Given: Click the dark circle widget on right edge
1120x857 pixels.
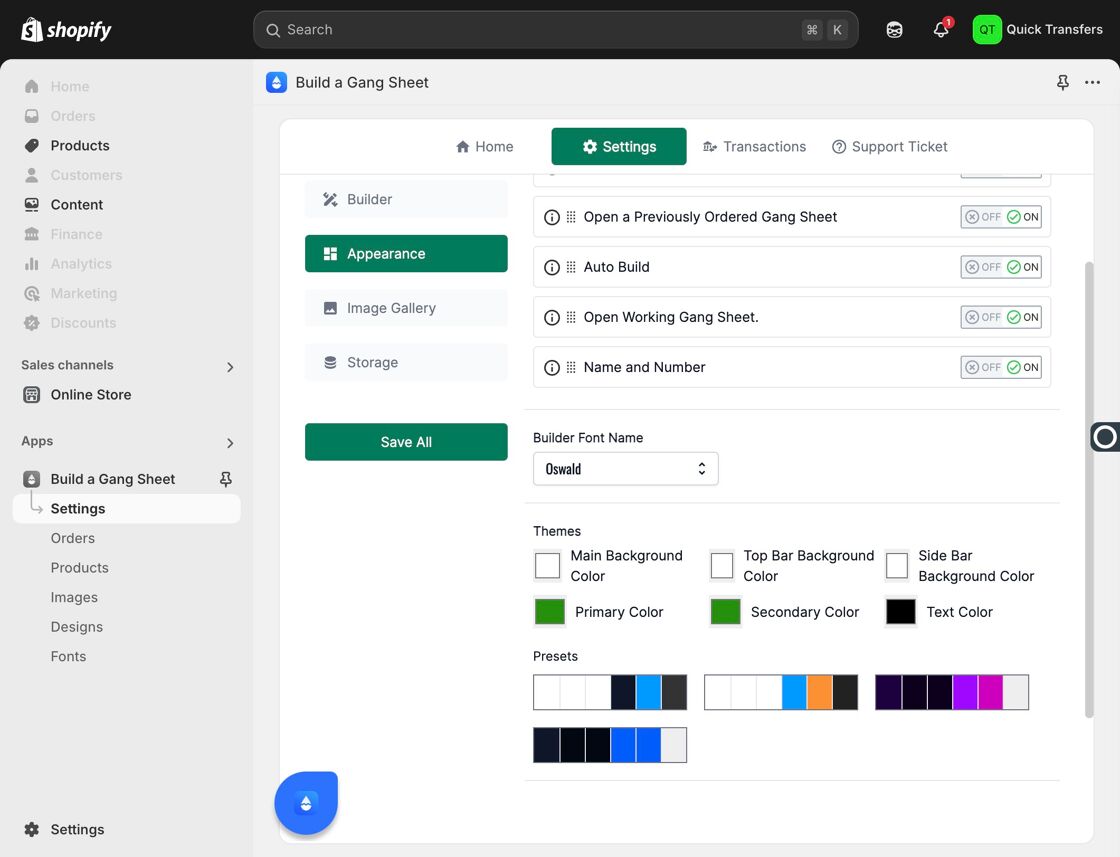Looking at the screenshot, I should pyautogui.click(x=1105, y=436).
